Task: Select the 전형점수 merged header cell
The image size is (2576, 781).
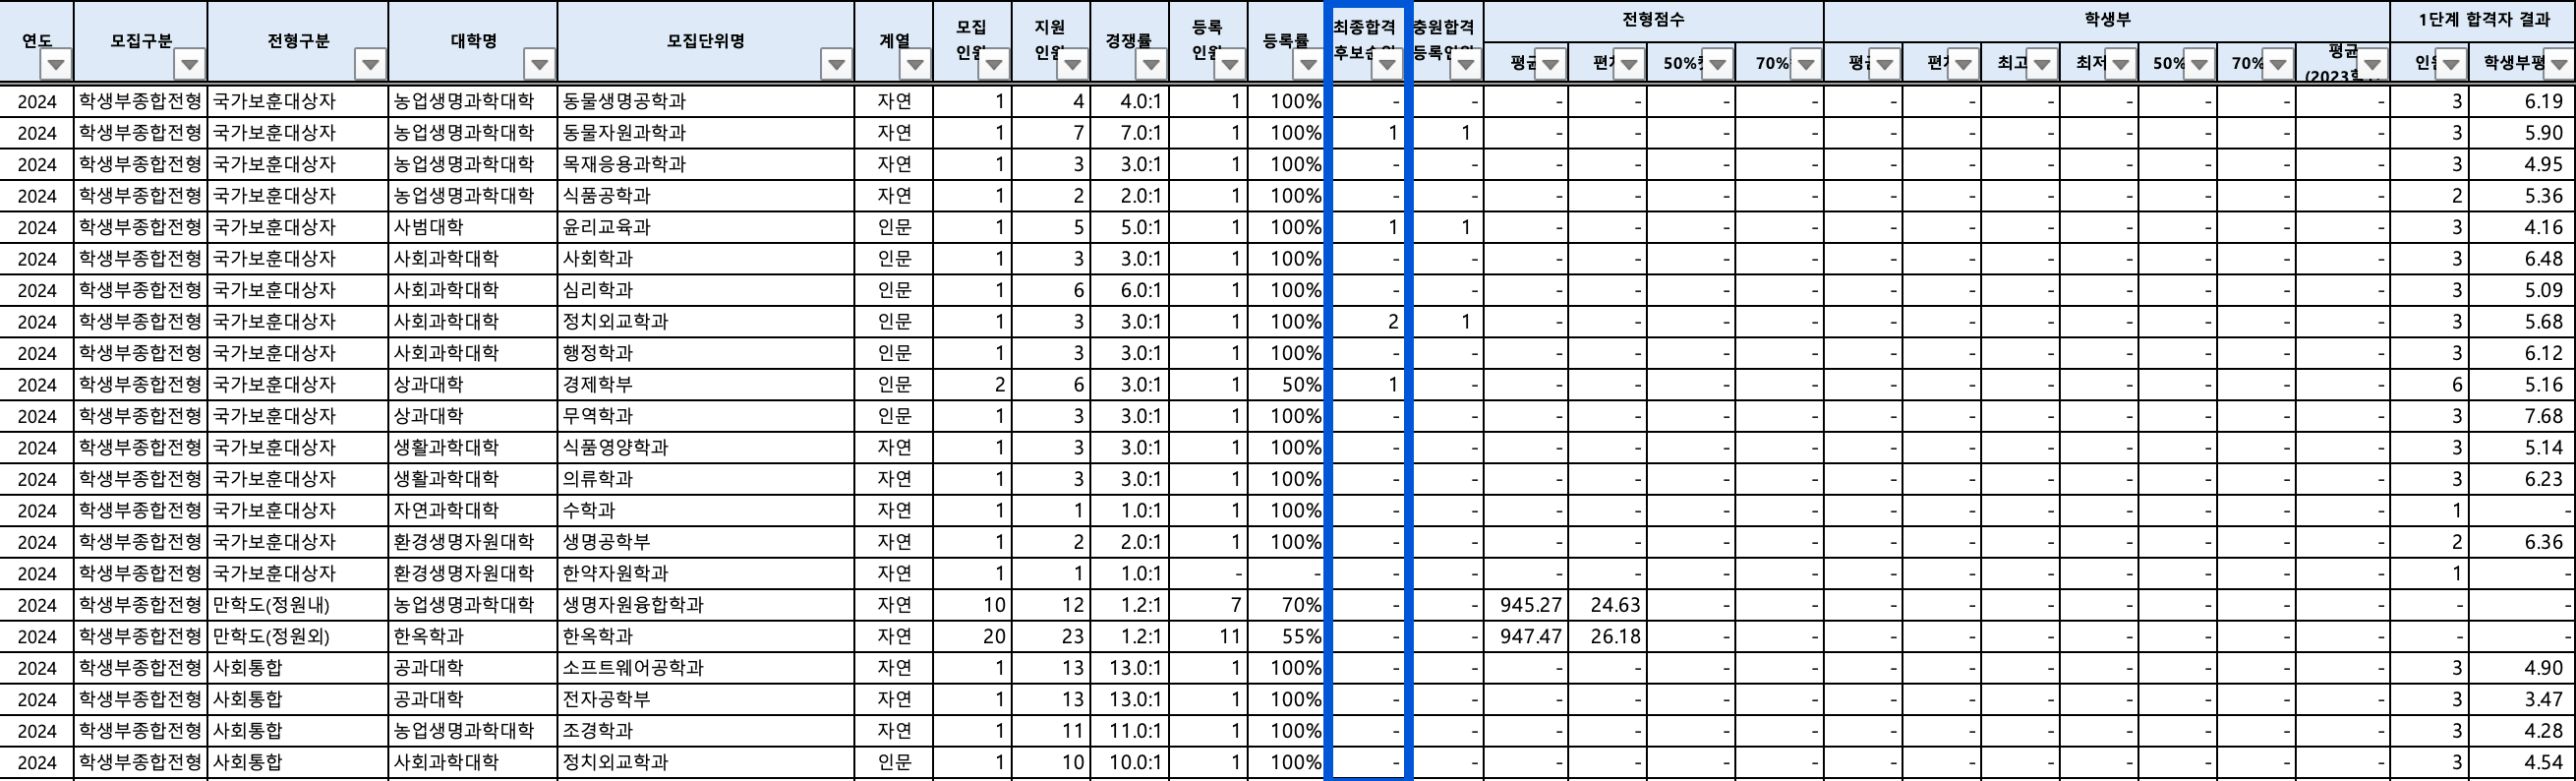Action: pos(1653,20)
